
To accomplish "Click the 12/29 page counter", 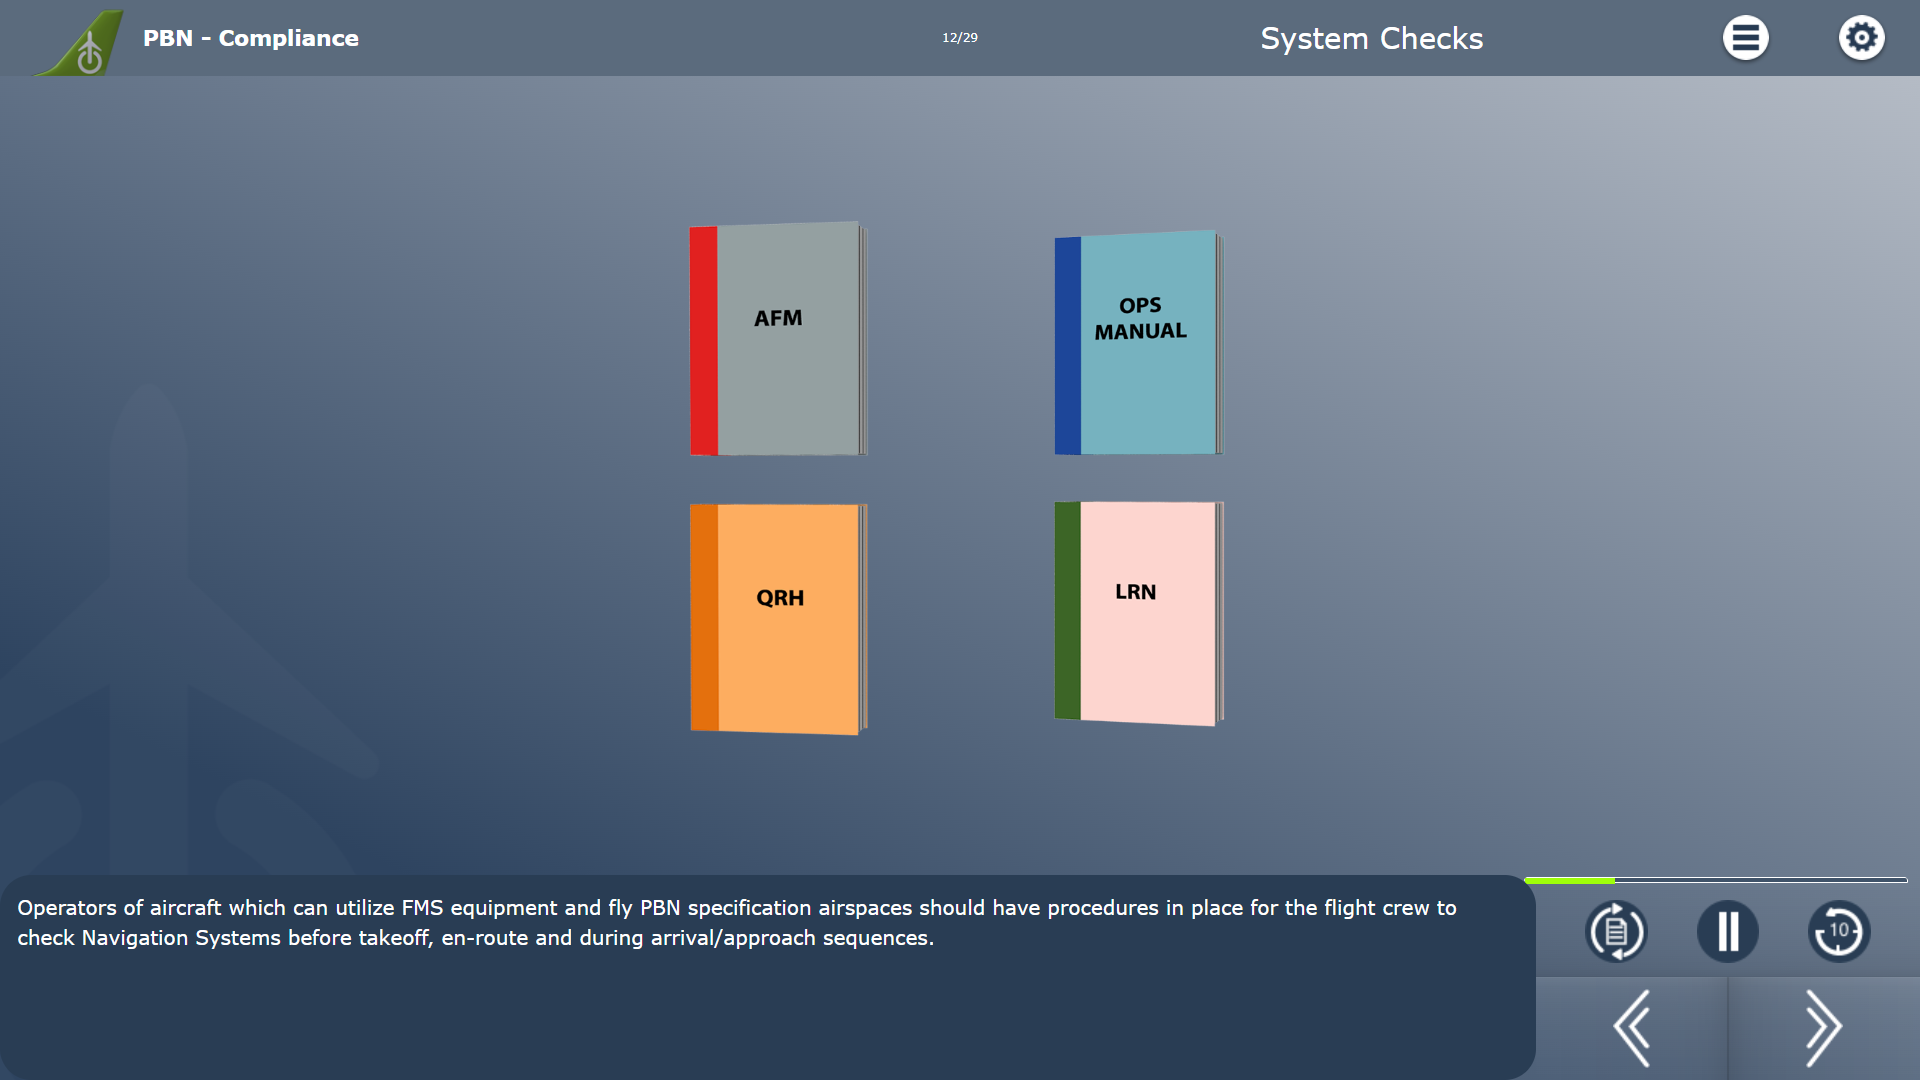I will point(960,38).
